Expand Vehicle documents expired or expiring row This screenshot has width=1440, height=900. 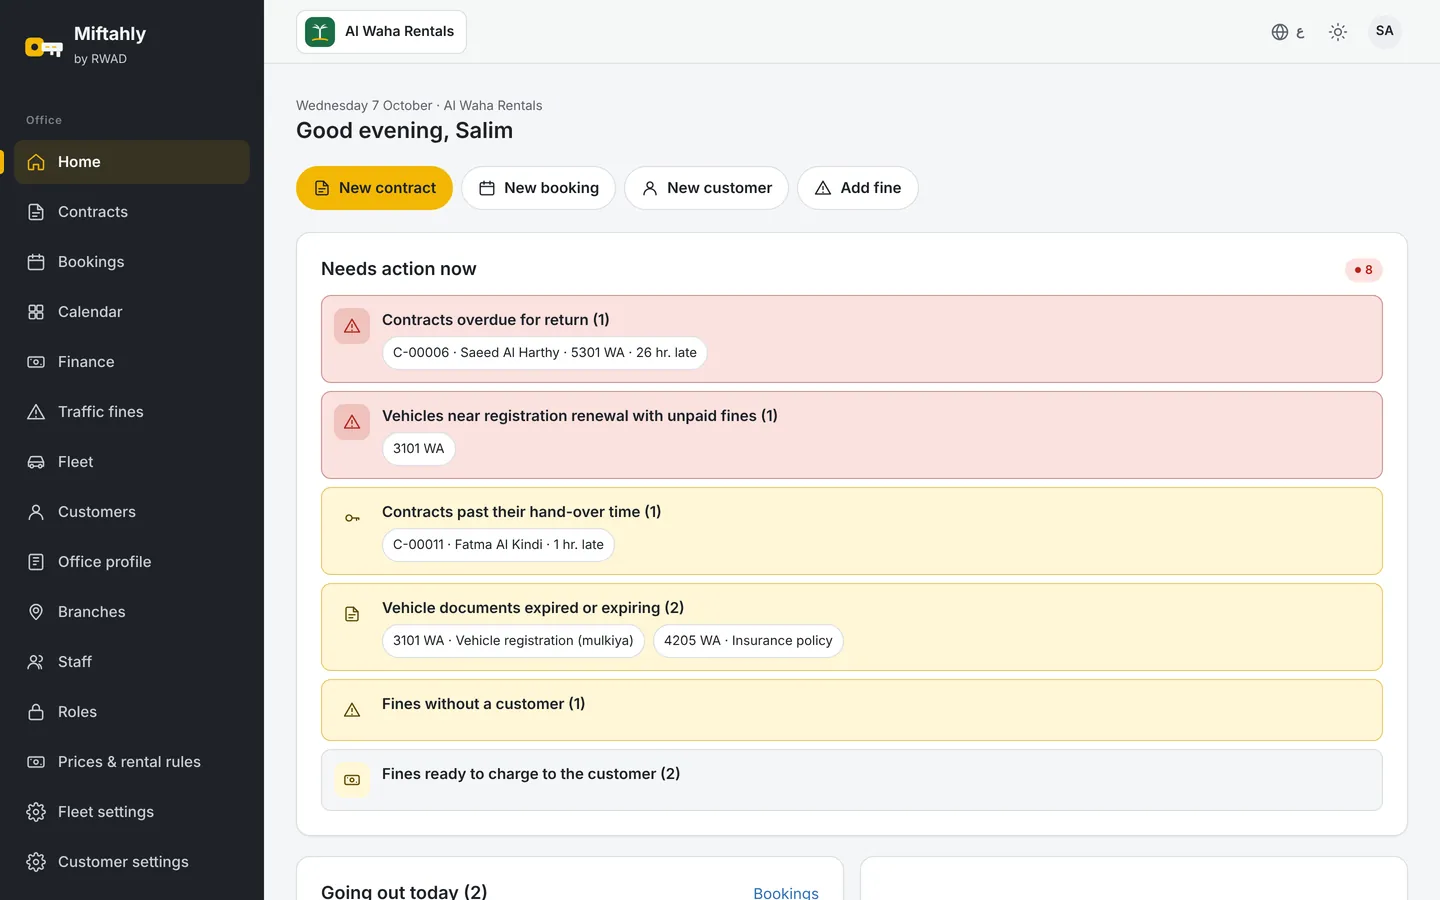click(x=852, y=627)
